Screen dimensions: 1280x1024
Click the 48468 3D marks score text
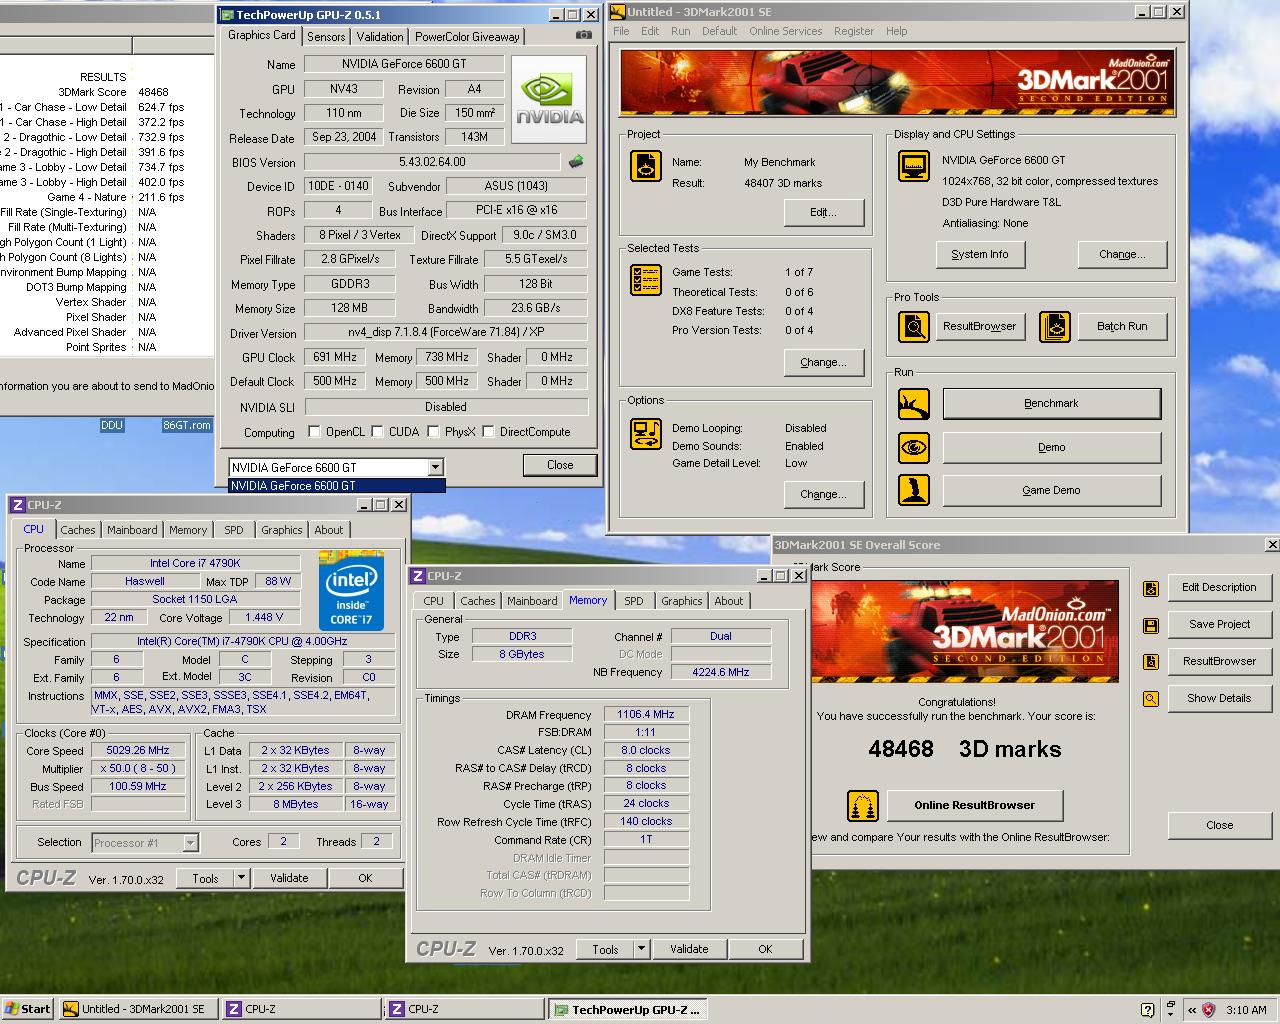click(964, 749)
